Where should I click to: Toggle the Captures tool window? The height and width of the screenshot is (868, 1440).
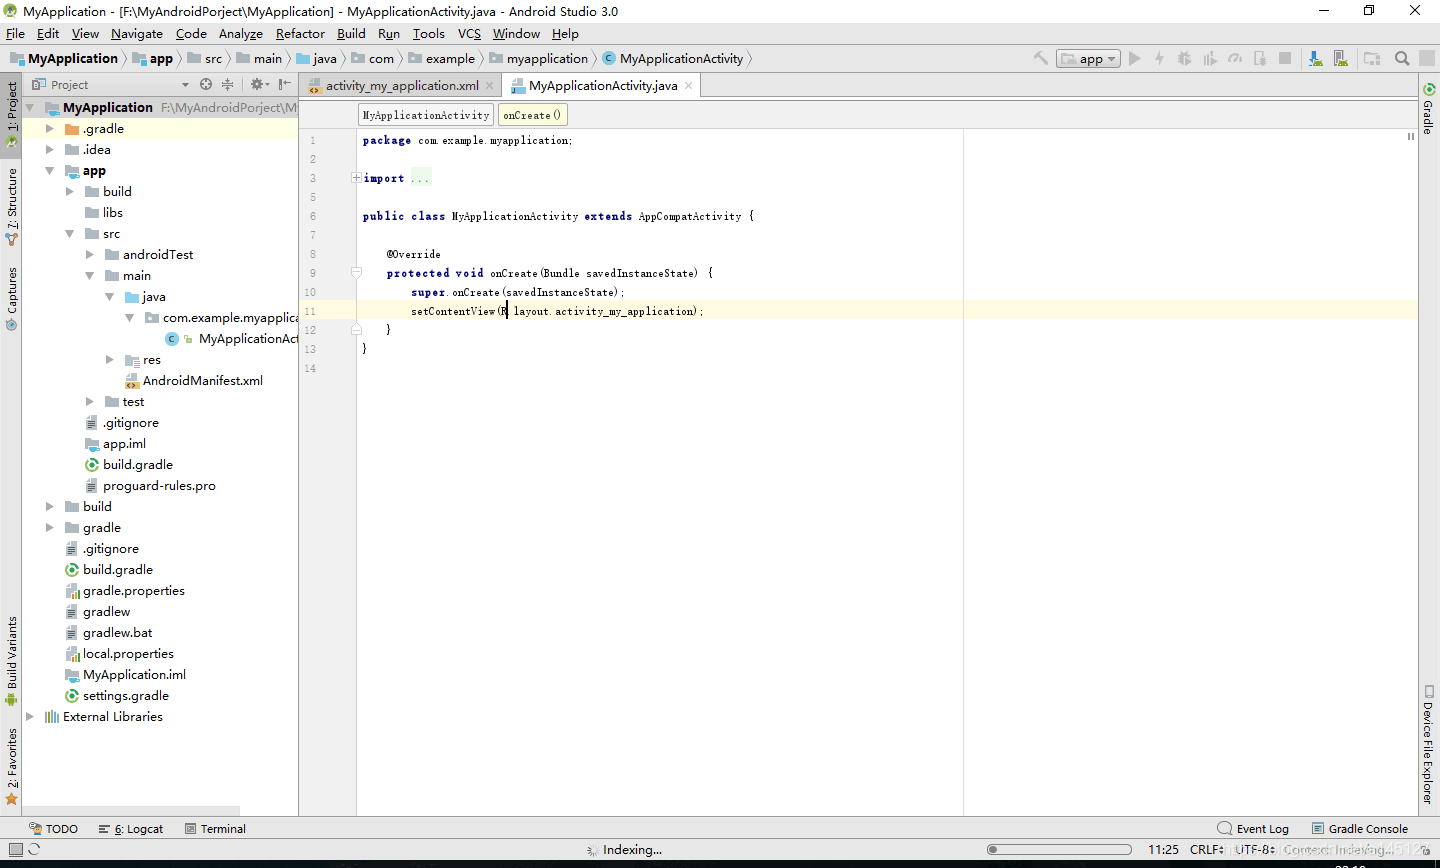click(11, 298)
